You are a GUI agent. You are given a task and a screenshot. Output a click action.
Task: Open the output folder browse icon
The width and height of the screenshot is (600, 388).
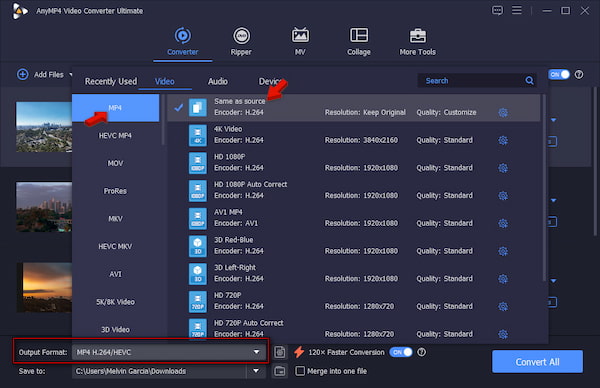[x=280, y=371]
